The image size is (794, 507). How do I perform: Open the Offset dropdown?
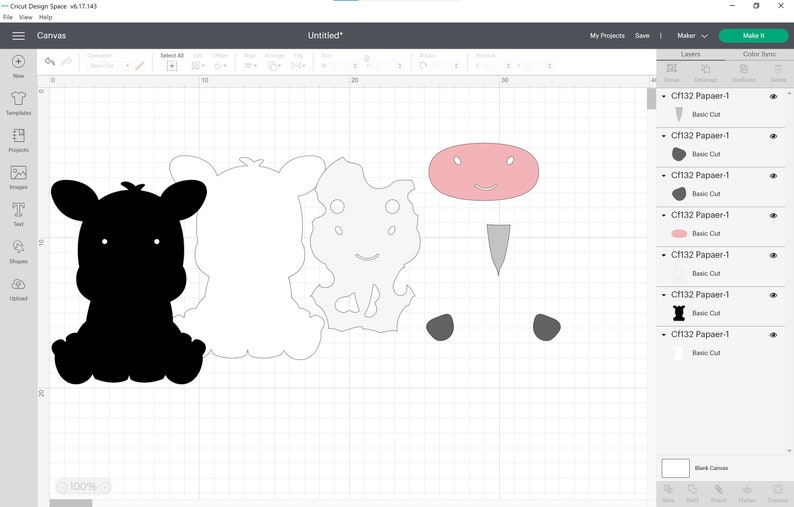tap(219, 66)
